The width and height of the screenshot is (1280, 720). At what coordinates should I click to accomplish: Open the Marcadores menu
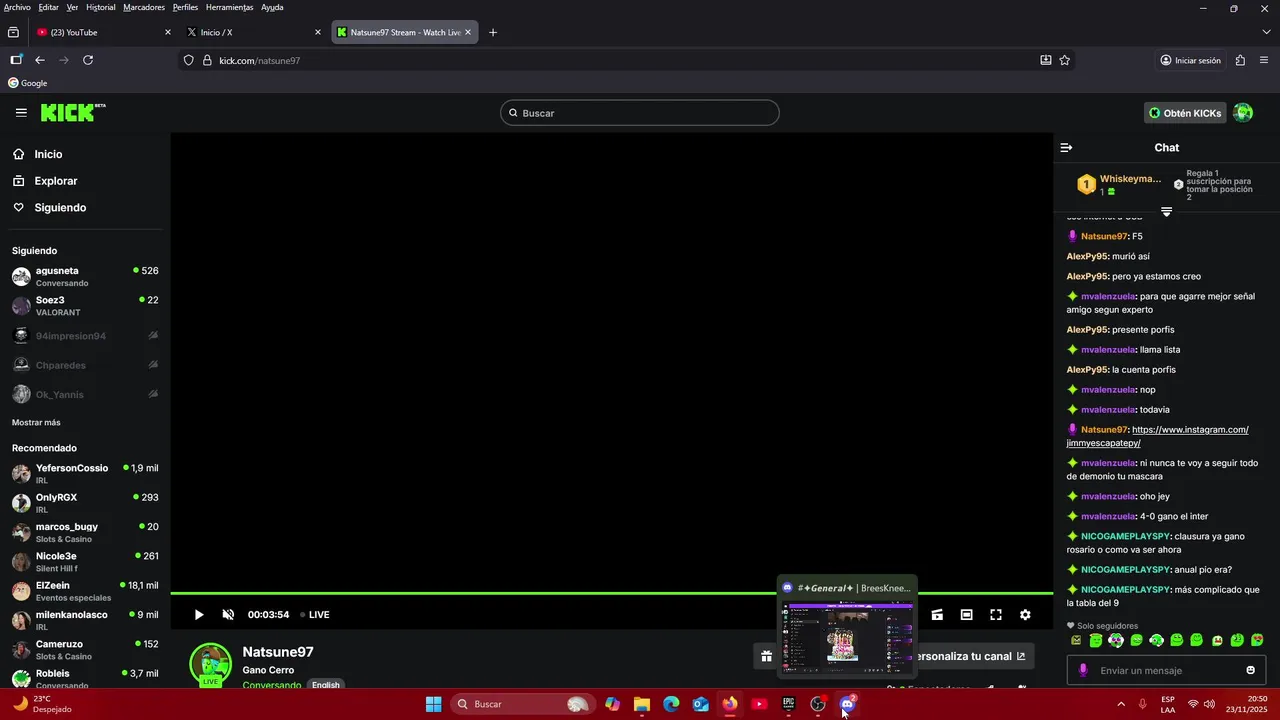(144, 7)
